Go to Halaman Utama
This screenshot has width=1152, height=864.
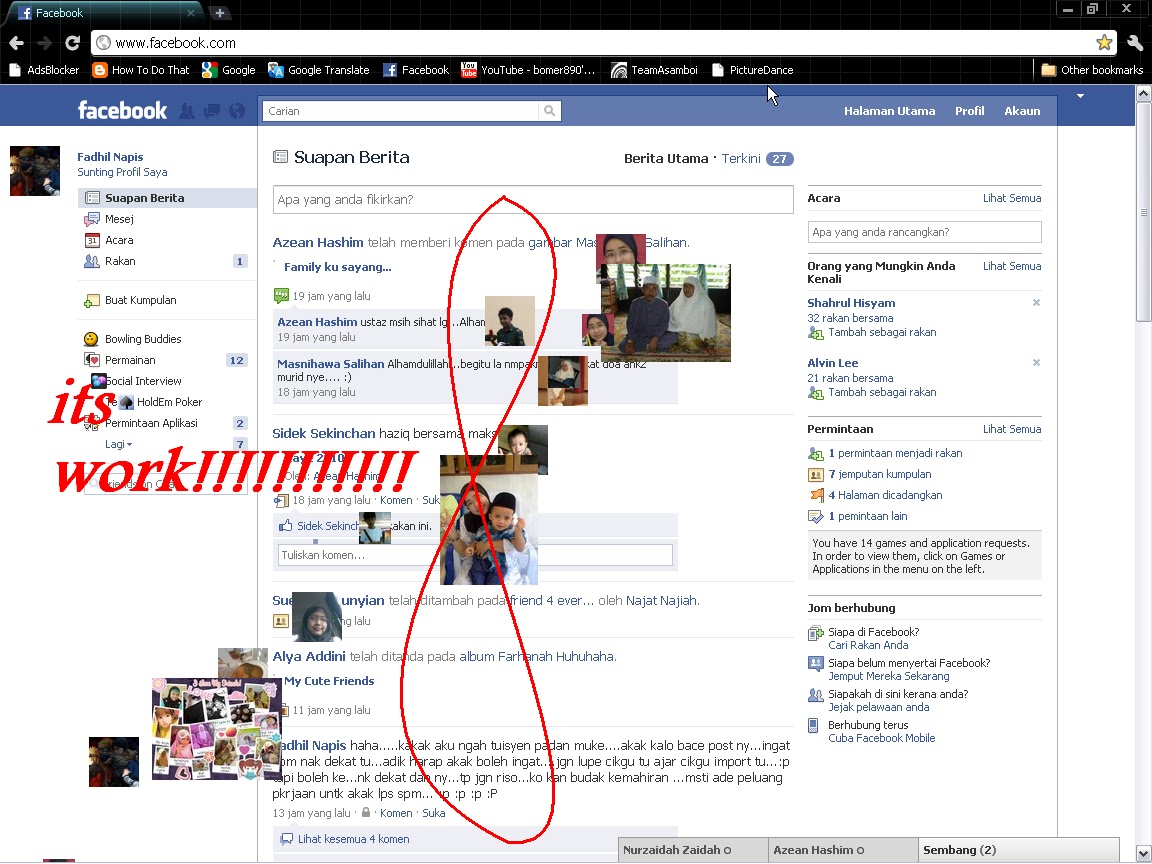889,111
